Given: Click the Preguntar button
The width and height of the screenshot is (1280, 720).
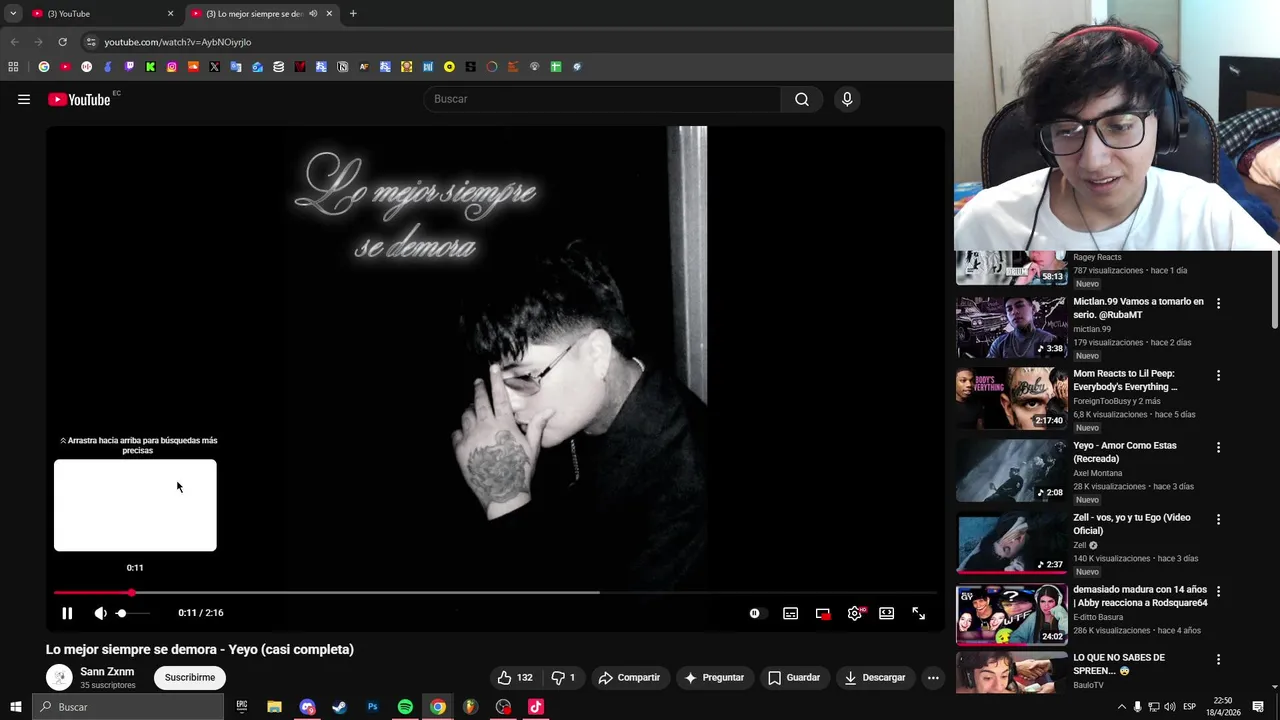Looking at the screenshot, I should coord(713,677).
